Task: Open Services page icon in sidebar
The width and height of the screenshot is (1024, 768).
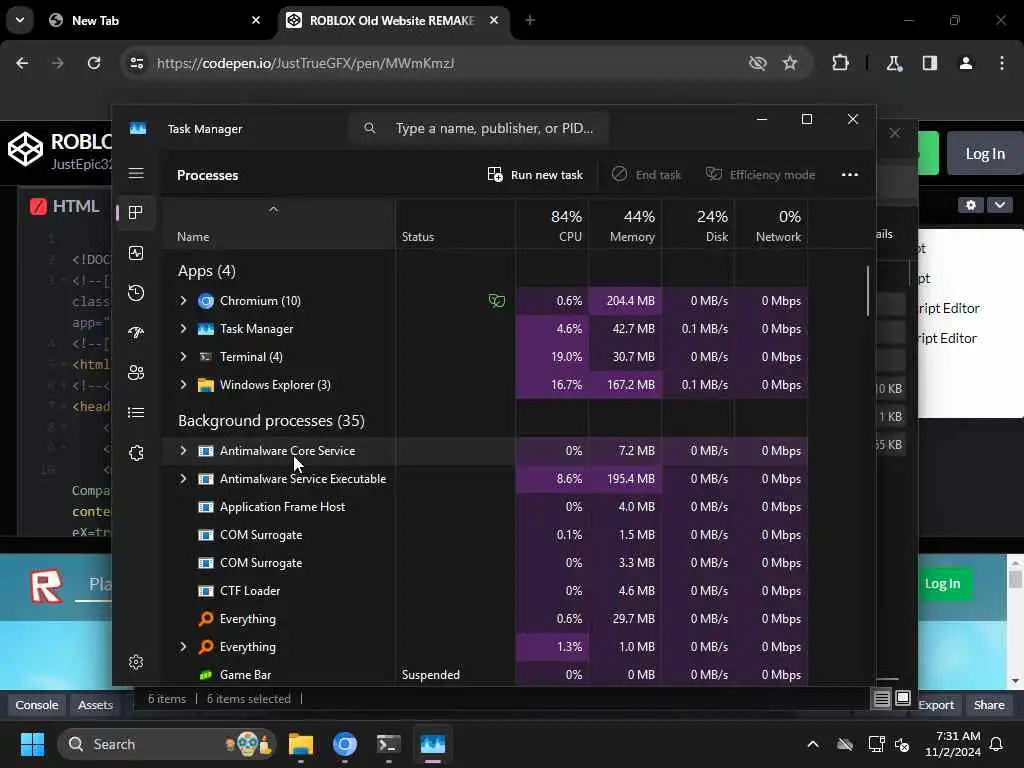Action: coord(136,453)
